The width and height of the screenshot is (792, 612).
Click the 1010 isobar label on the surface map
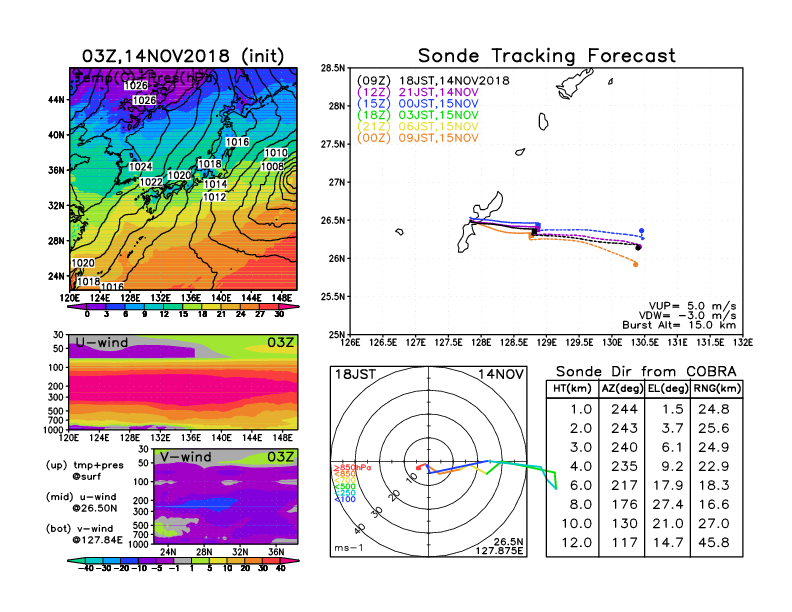[276, 152]
